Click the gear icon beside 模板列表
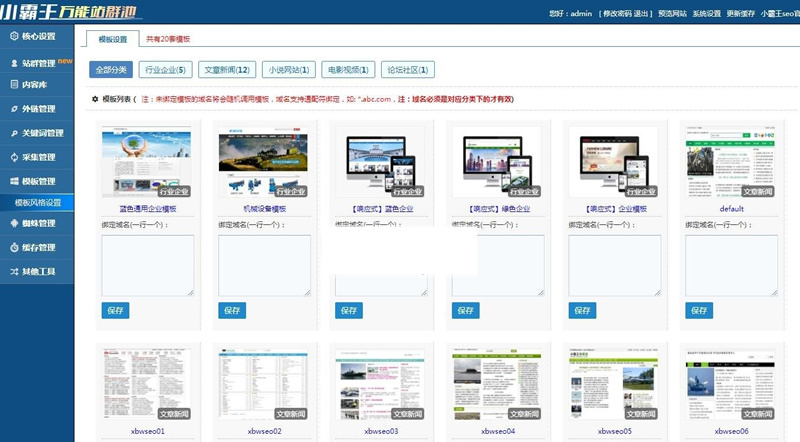Viewport: 800px width, 442px height. pos(95,99)
